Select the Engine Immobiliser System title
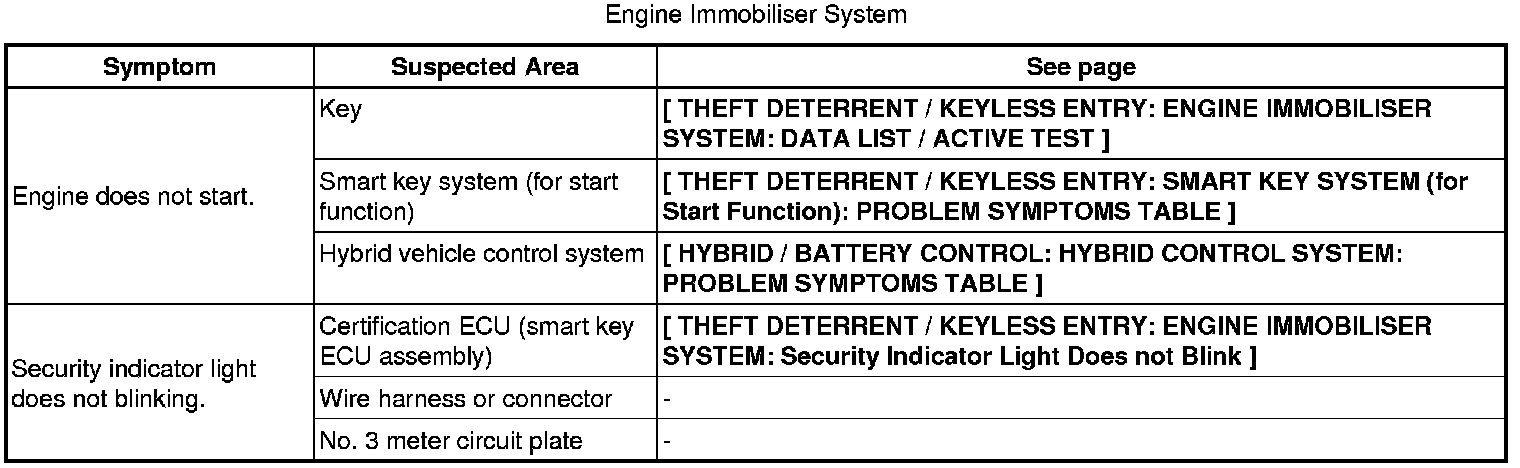The width and height of the screenshot is (1520, 468). (x=756, y=15)
